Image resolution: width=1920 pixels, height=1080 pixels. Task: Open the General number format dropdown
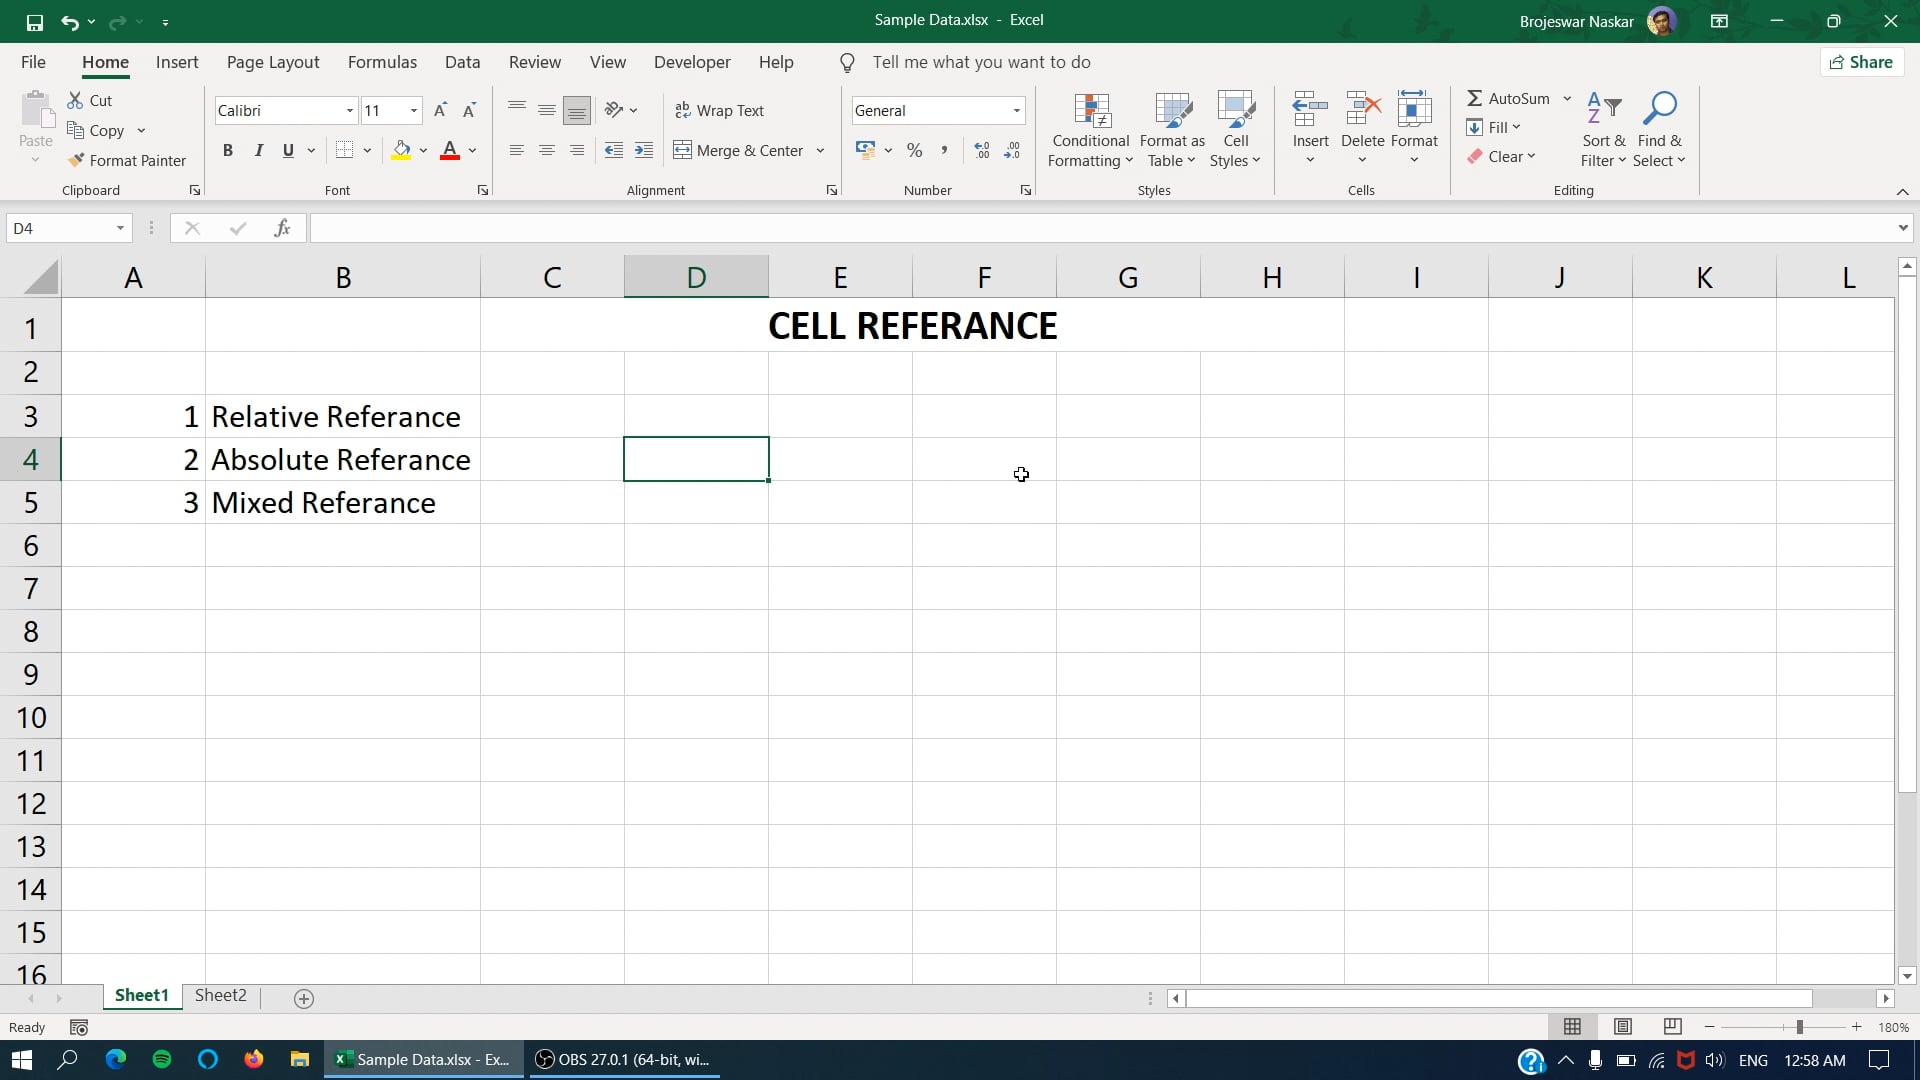point(1017,111)
